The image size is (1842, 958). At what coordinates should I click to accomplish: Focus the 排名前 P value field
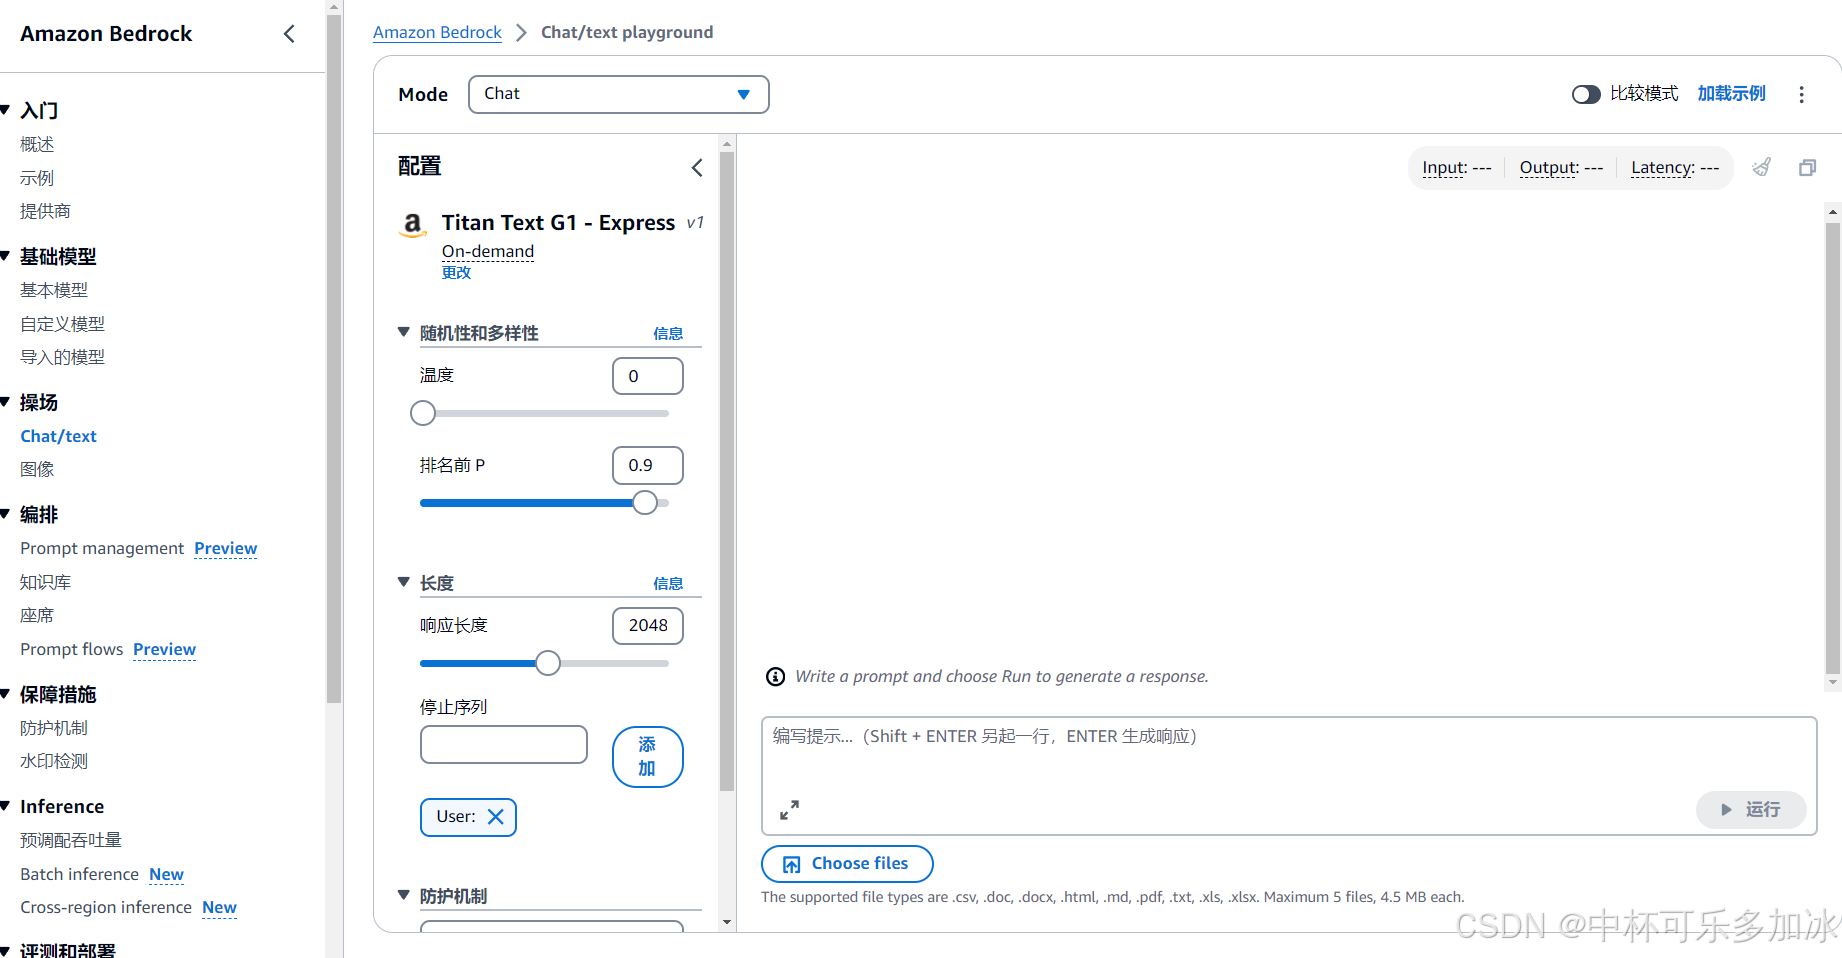tap(647, 465)
